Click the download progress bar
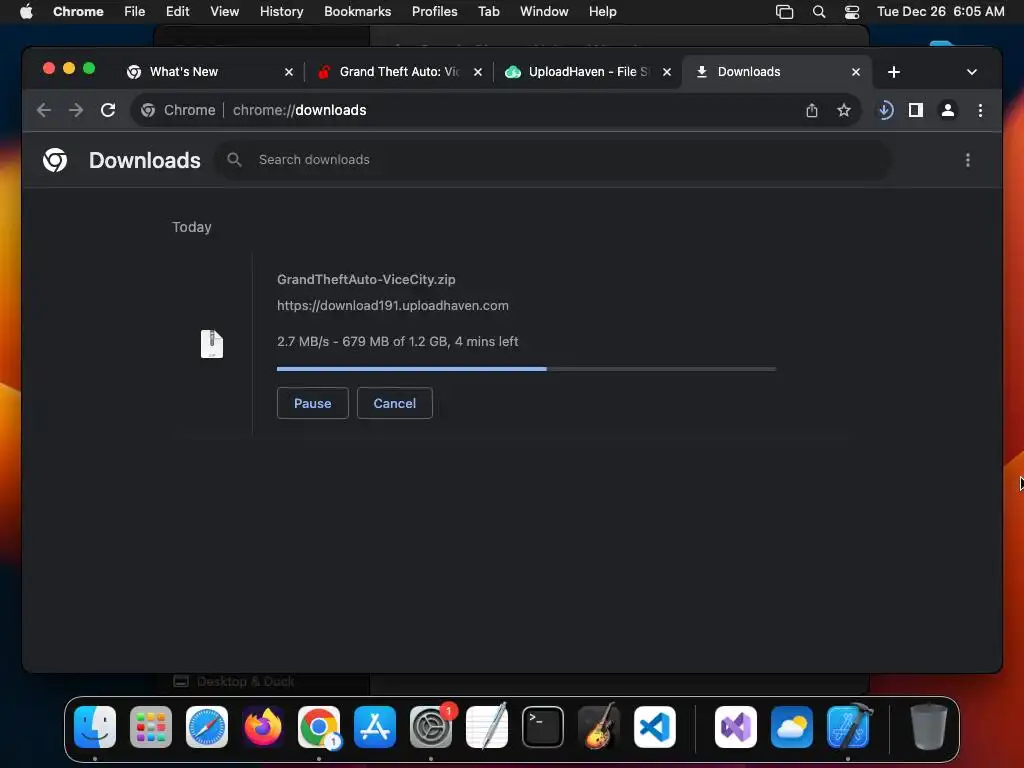 (x=526, y=369)
